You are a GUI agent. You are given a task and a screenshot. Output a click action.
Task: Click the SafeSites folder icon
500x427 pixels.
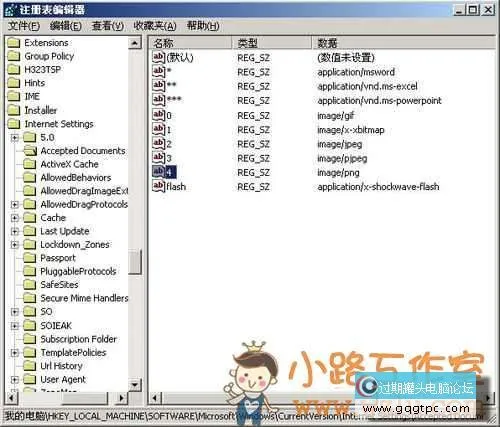[30, 285]
